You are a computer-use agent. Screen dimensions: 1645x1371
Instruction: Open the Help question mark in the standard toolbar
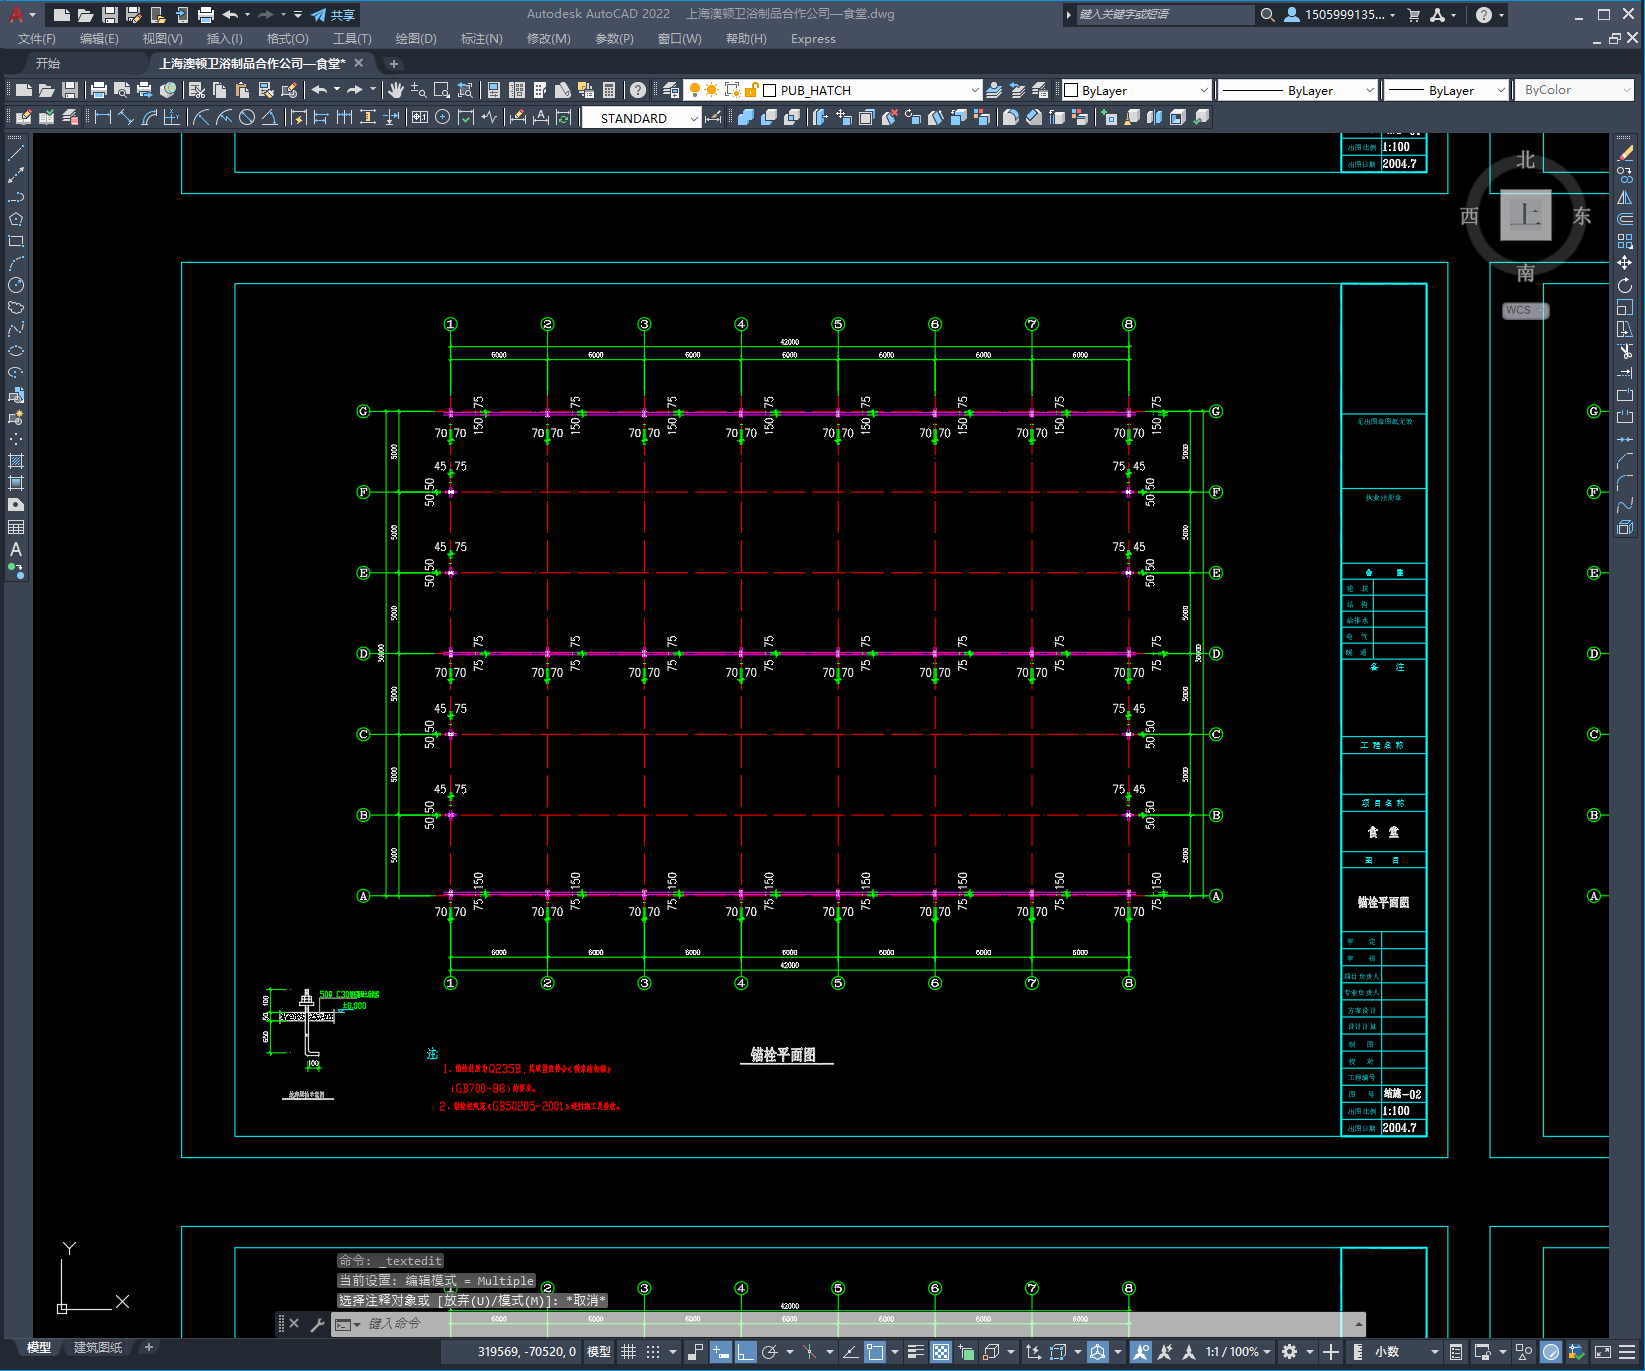[x=637, y=90]
